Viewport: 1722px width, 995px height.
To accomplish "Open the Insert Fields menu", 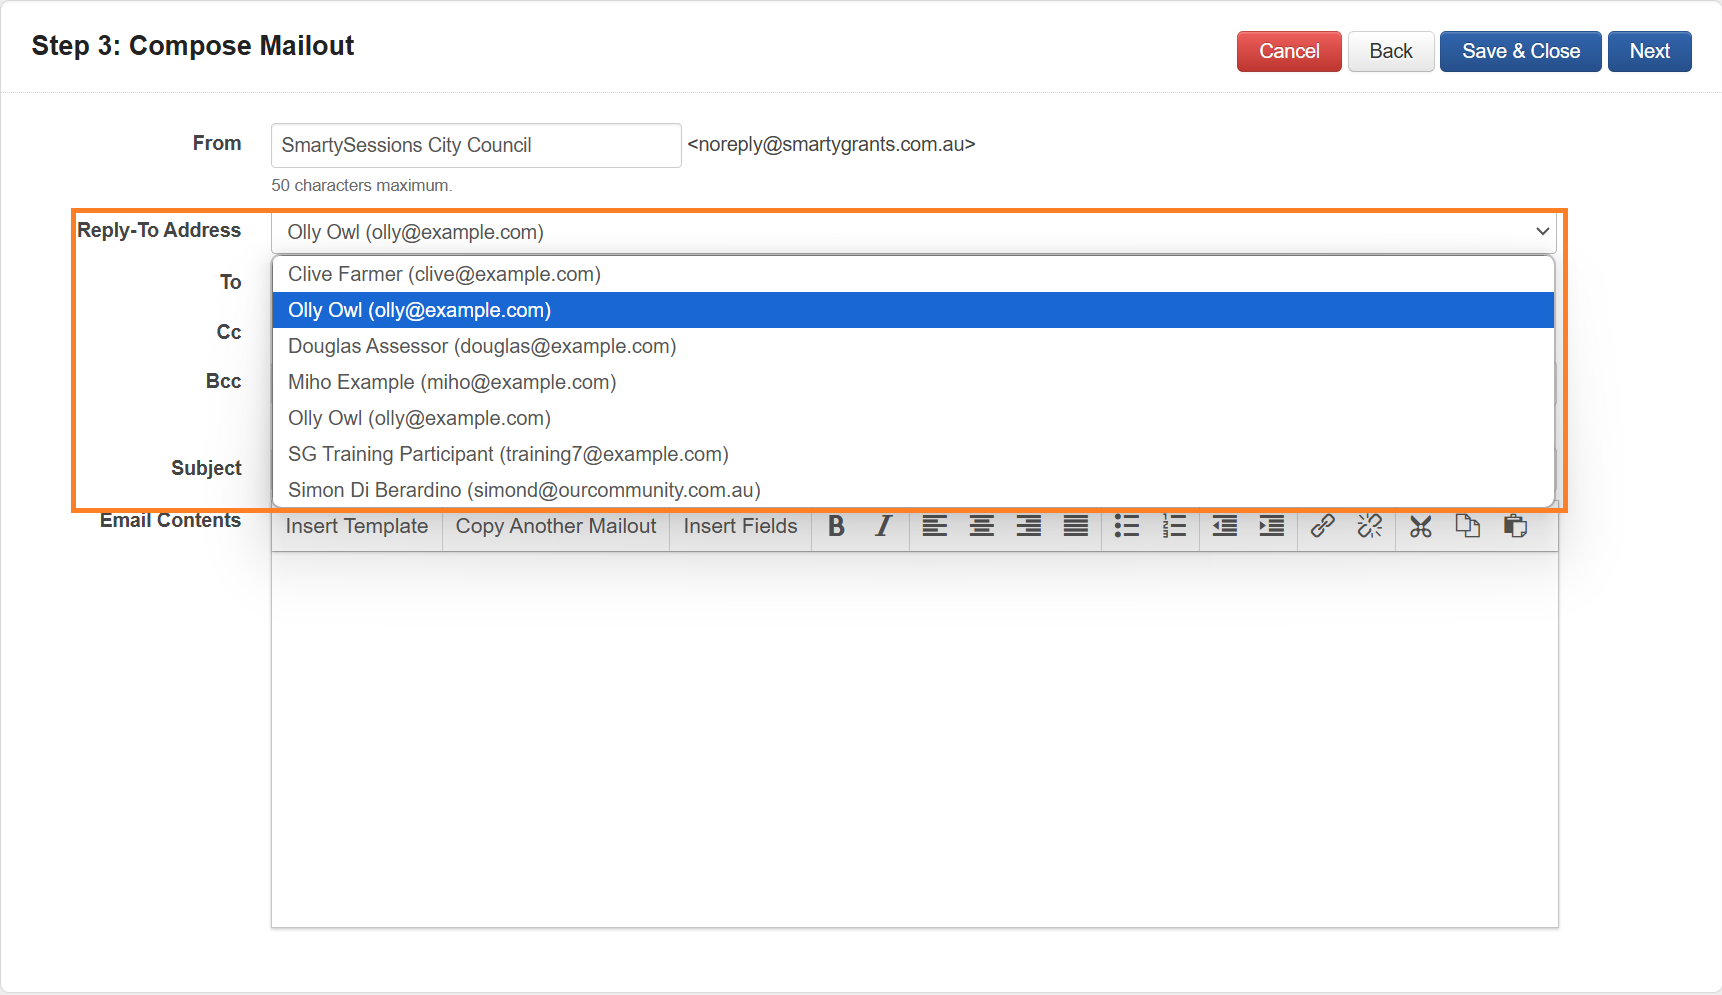I will point(740,526).
